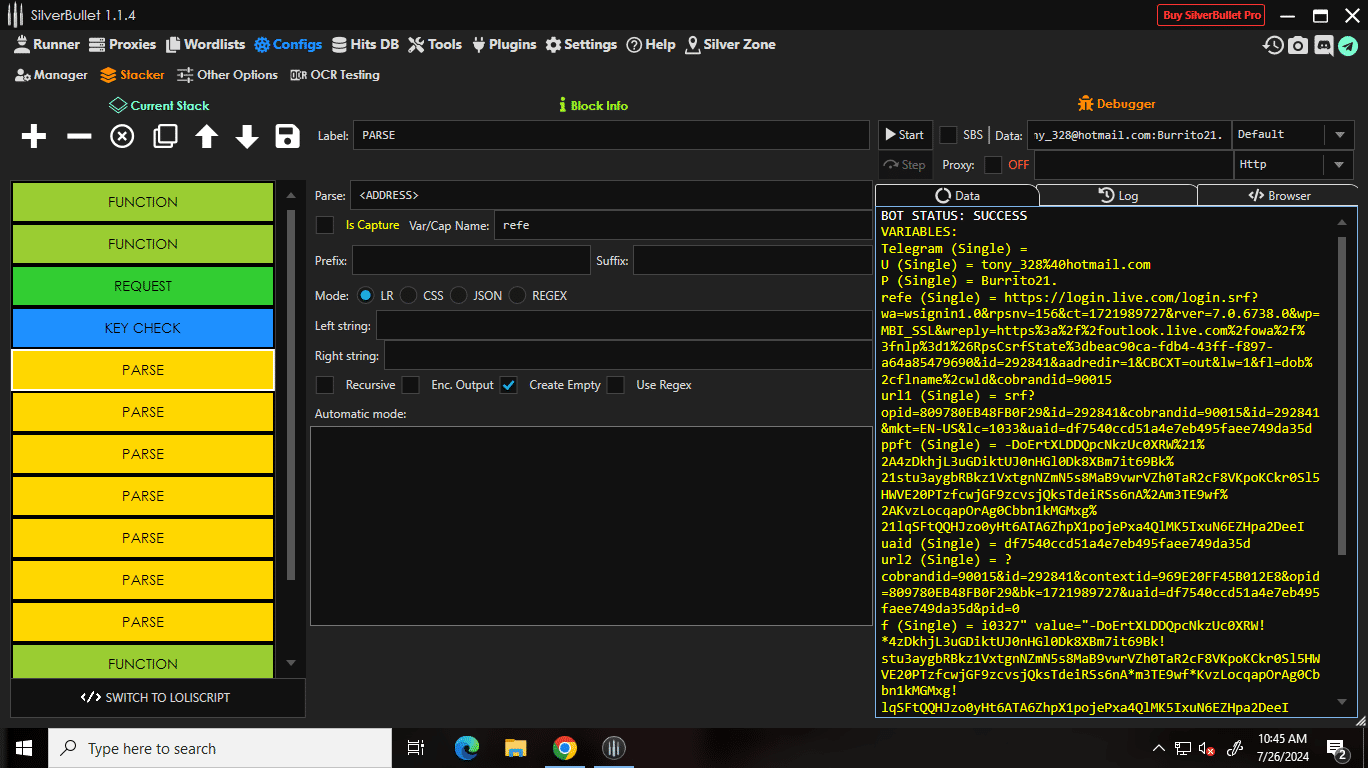Image resolution: width=1368 pixels, height=768 pixels.
Task: Open the Tools section
Action: tap(435, 44)
